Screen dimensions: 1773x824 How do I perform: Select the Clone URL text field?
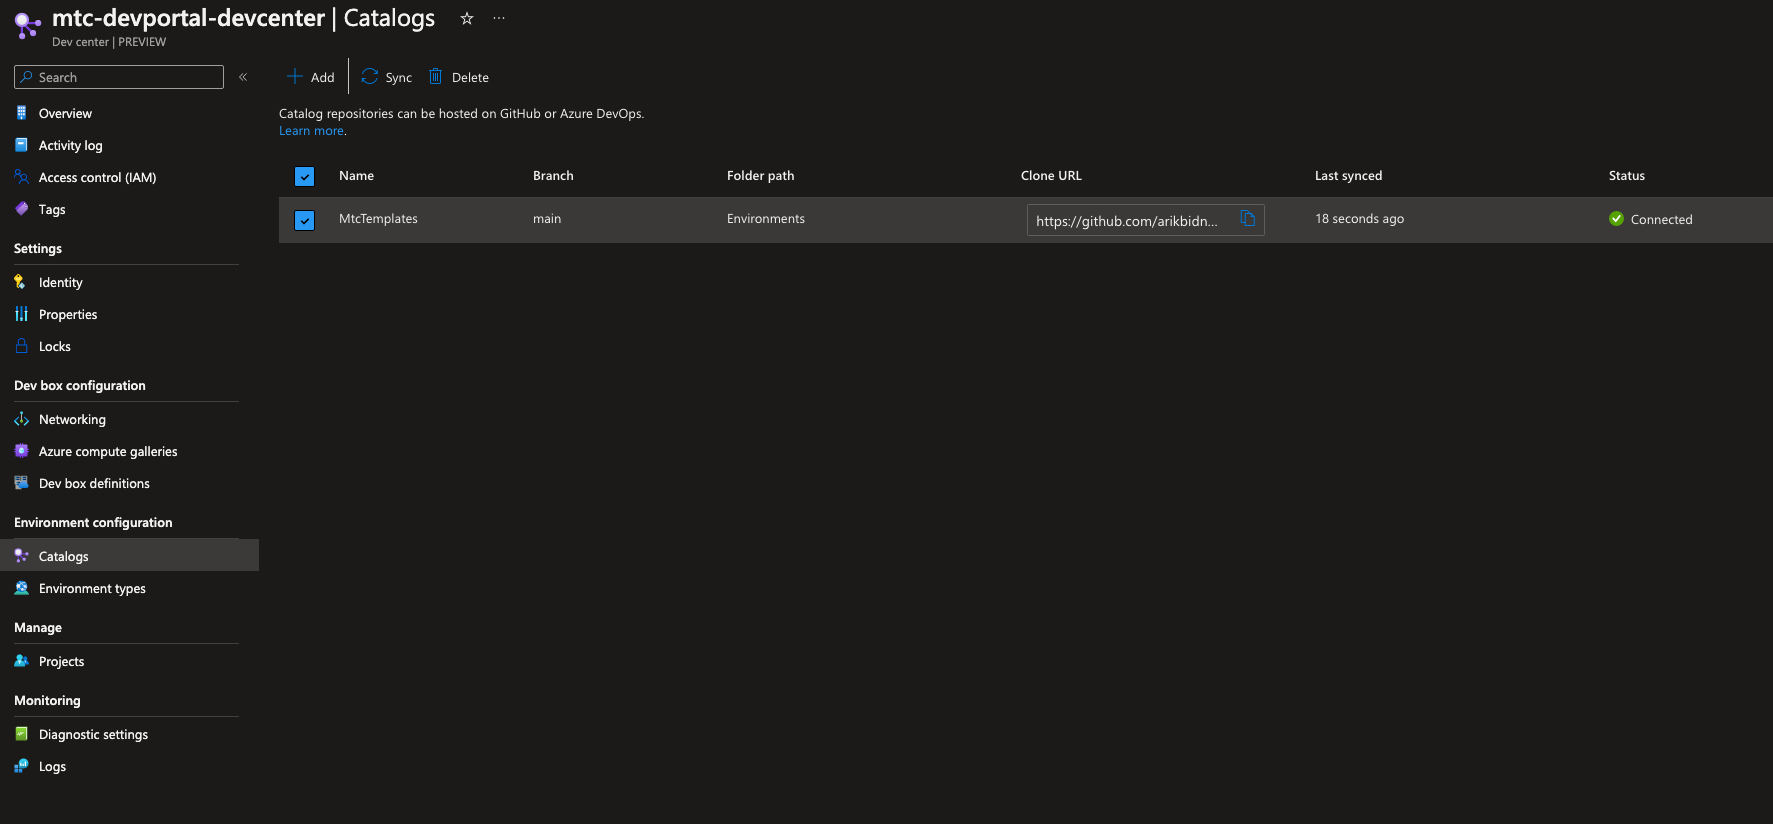1127,221
